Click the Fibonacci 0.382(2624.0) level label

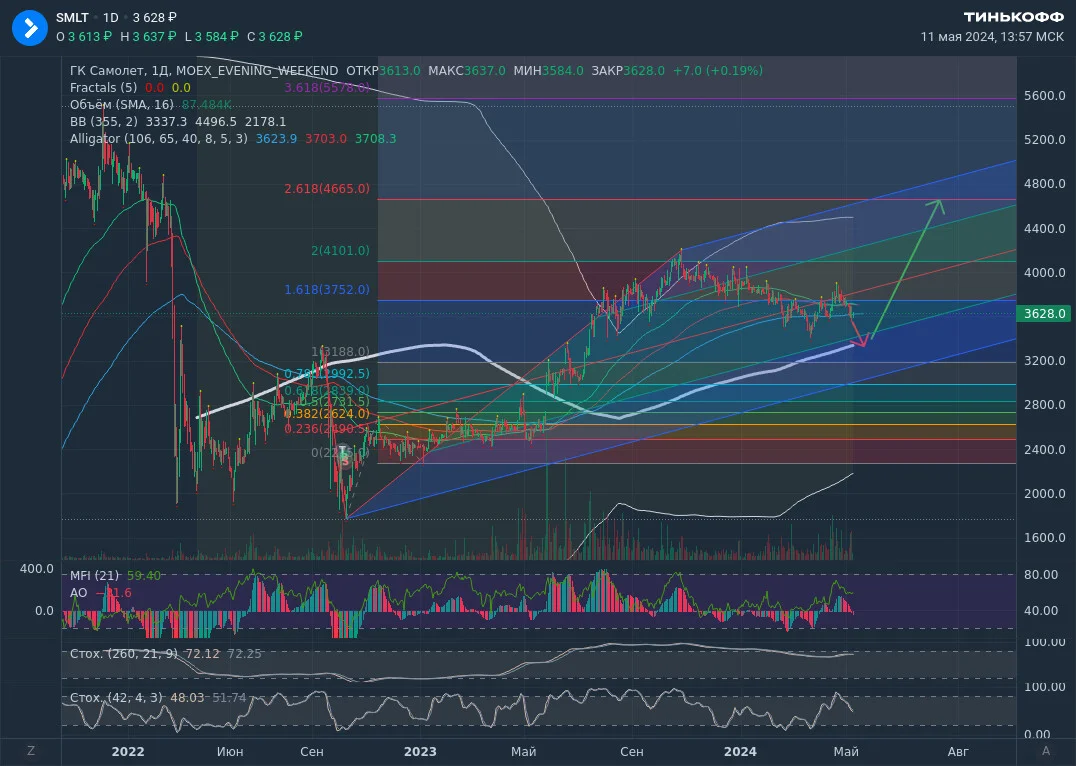[x=327, y=414]
